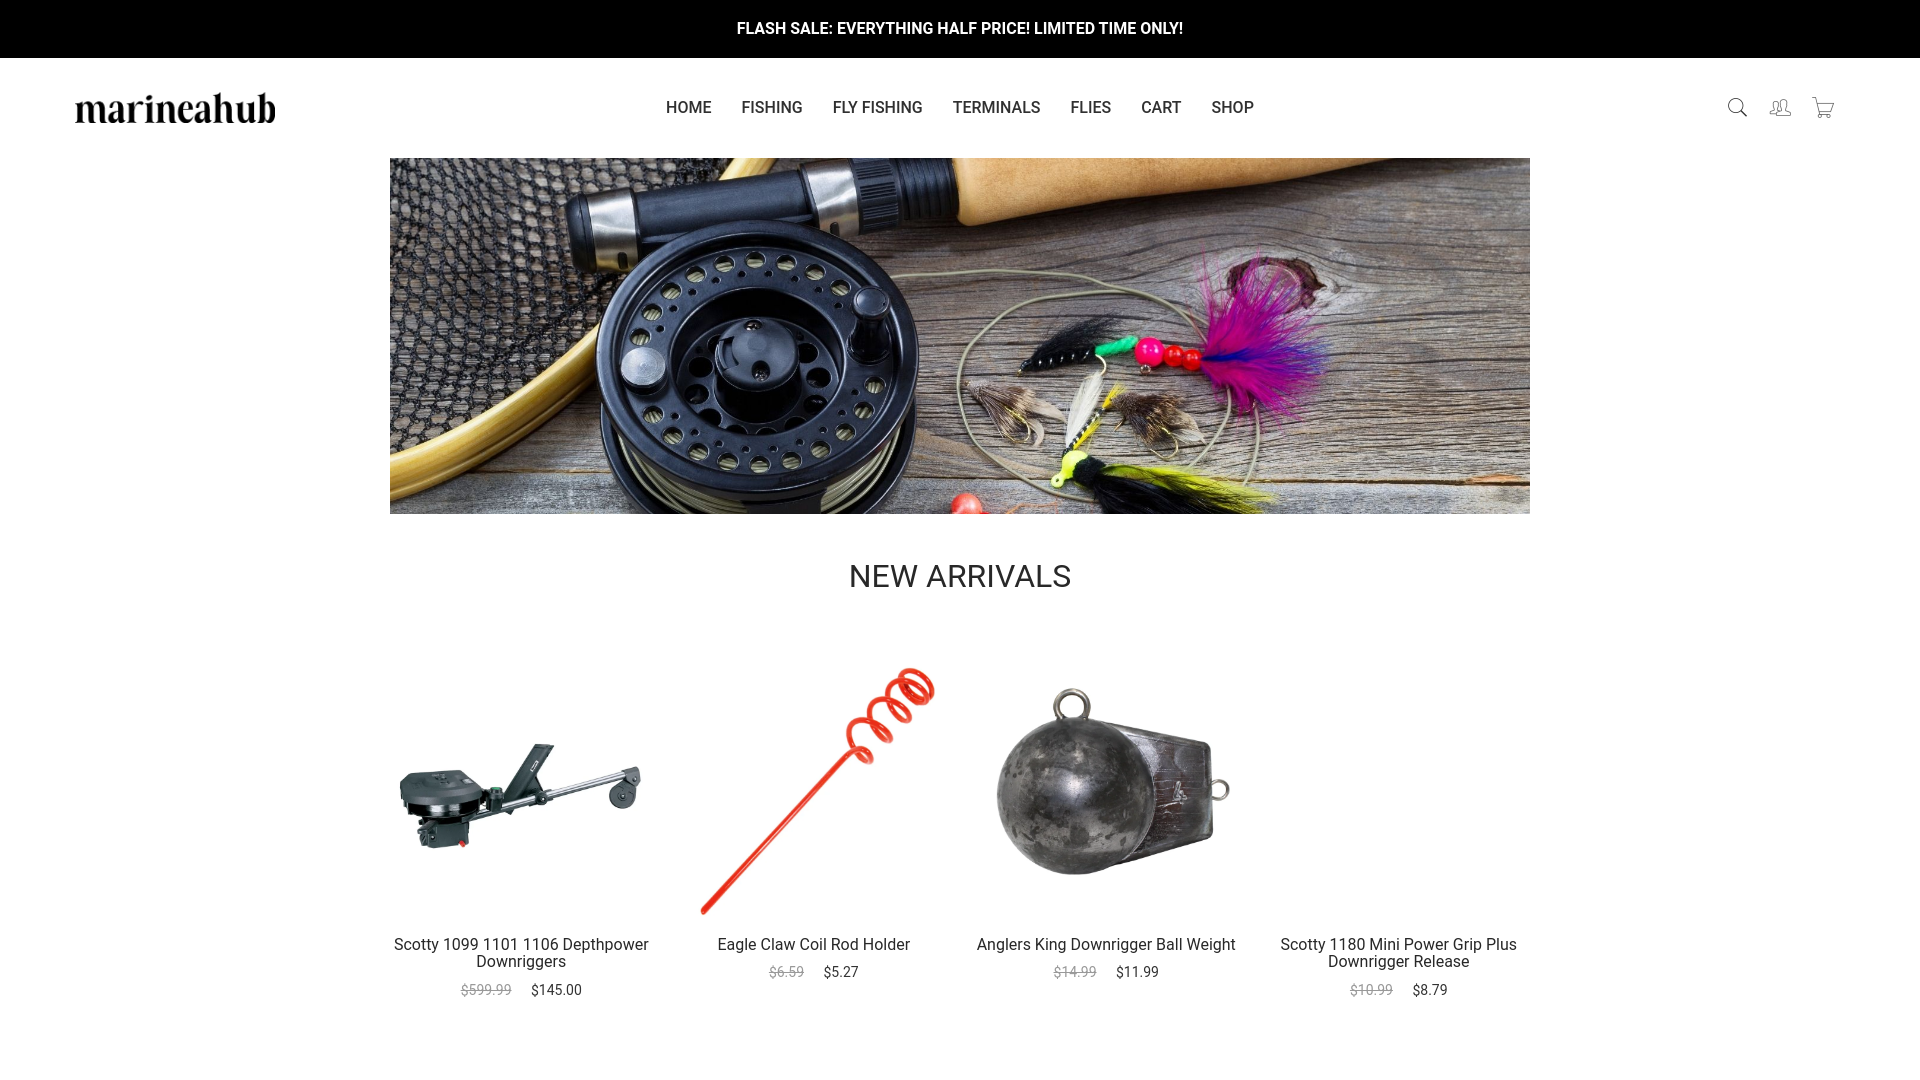This screenshot has width=1920, height=1080.
Task: Open the CART menu item
Action: click(x=1161, y=108)
